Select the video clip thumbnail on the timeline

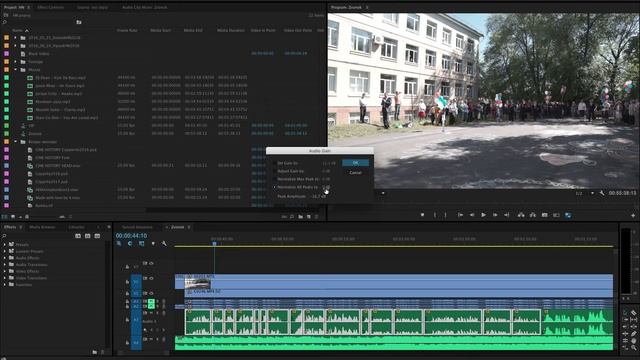(198, 283)
